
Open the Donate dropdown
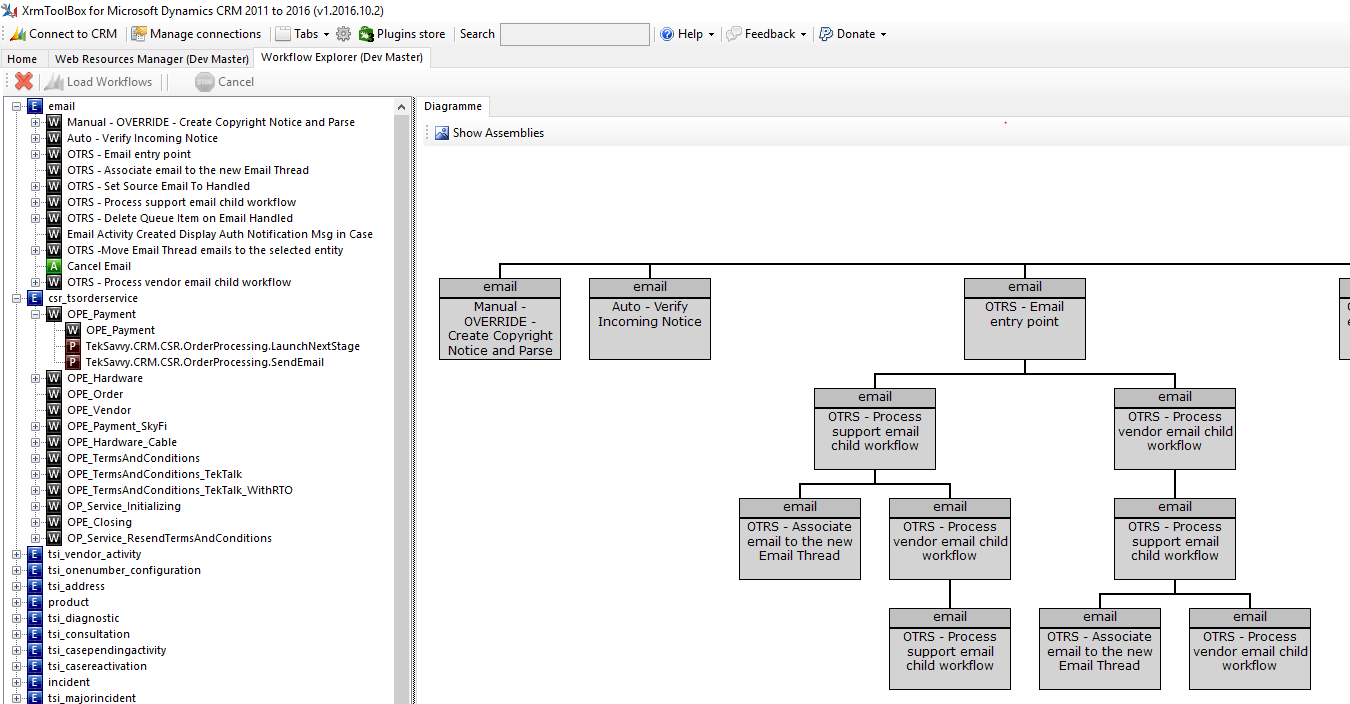(852, 34)
